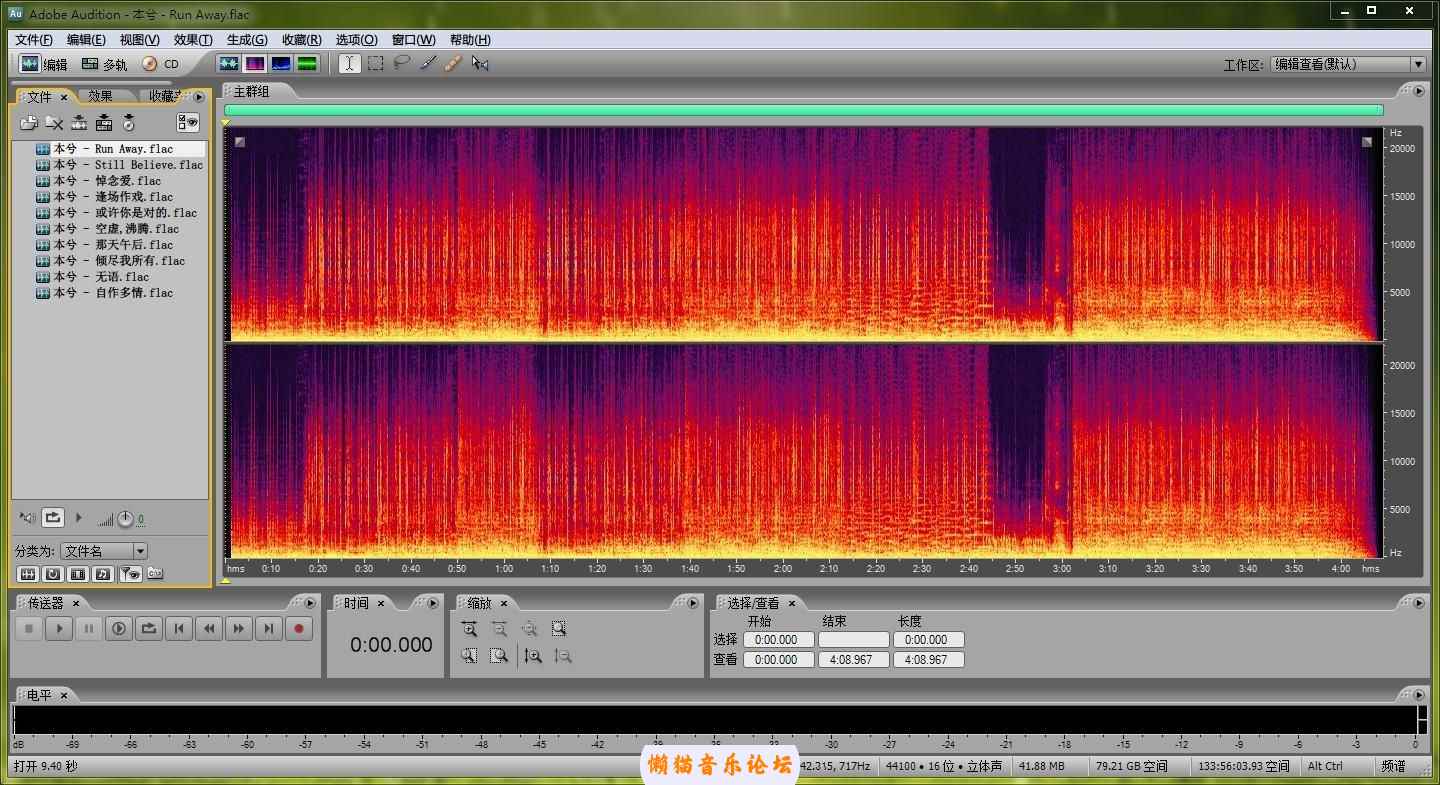Click the Files panel options eye icon

(x=188, y=123)
